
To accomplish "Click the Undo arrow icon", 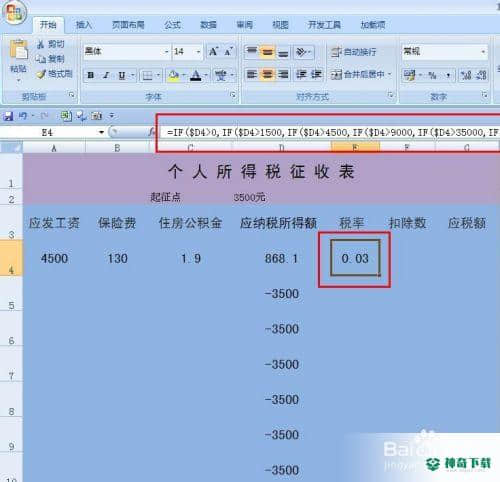I will pyautogui.click(x=23, y=116).
